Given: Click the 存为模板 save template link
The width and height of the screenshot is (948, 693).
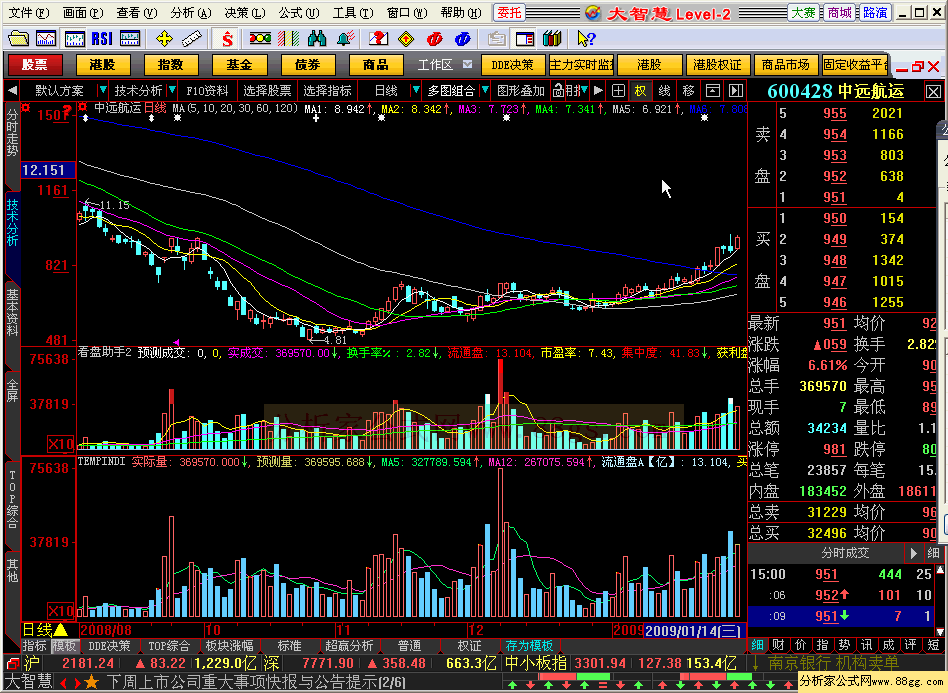Looking at the screenshot, I should coord(529,646).
